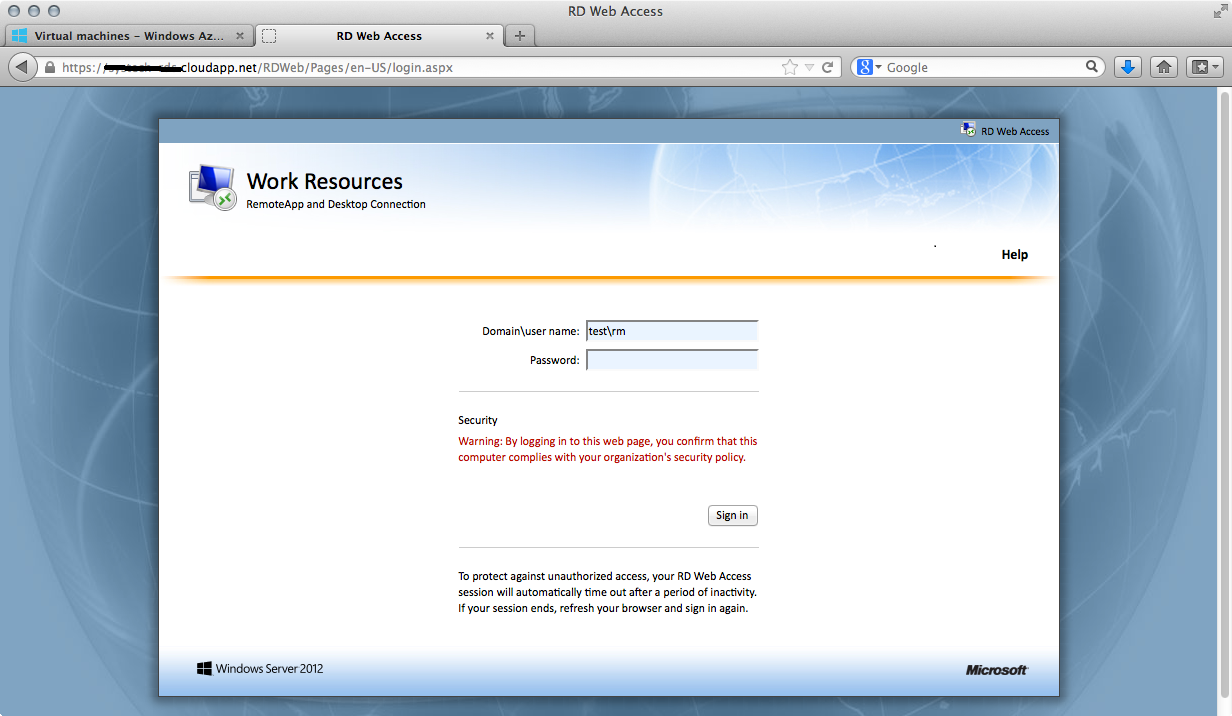Close the RD Web Access tab
Image resolution: width=1232 pixels, height=716 pixels.
[x=490, y=36]
